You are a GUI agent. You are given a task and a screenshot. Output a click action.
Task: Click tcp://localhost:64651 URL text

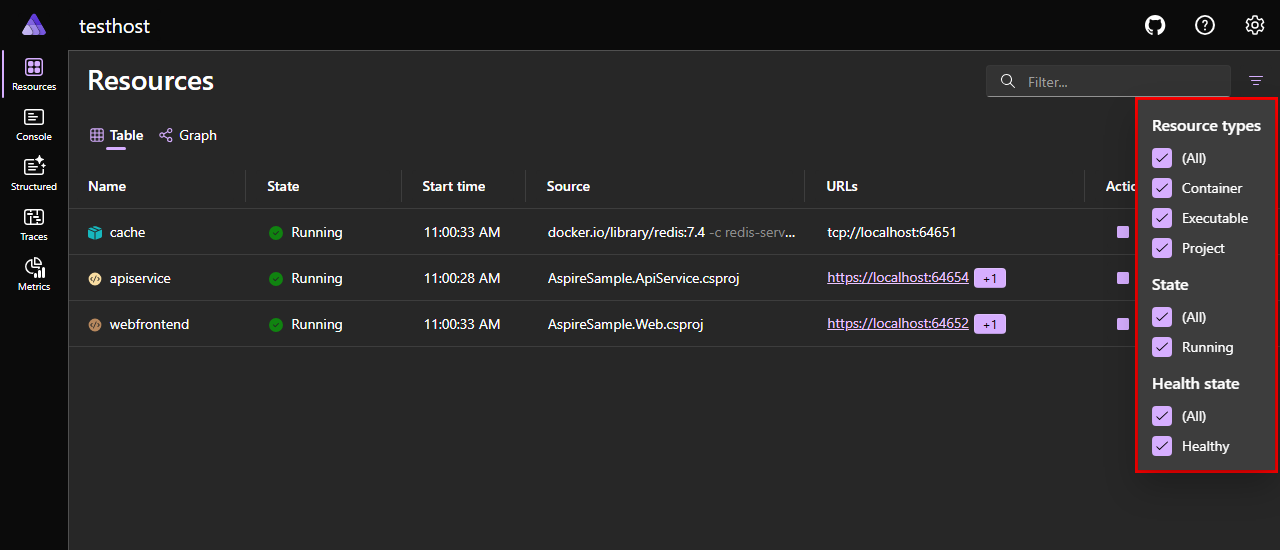tap(892, 232)
